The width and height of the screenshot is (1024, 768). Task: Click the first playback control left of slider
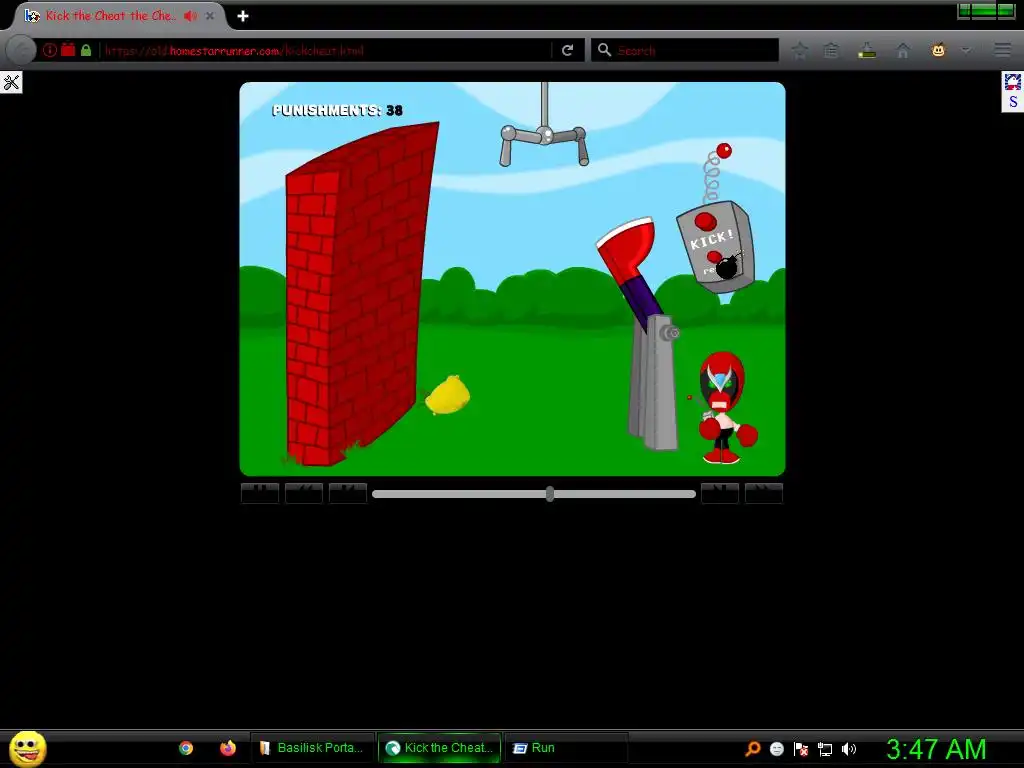tap(260, 493)
